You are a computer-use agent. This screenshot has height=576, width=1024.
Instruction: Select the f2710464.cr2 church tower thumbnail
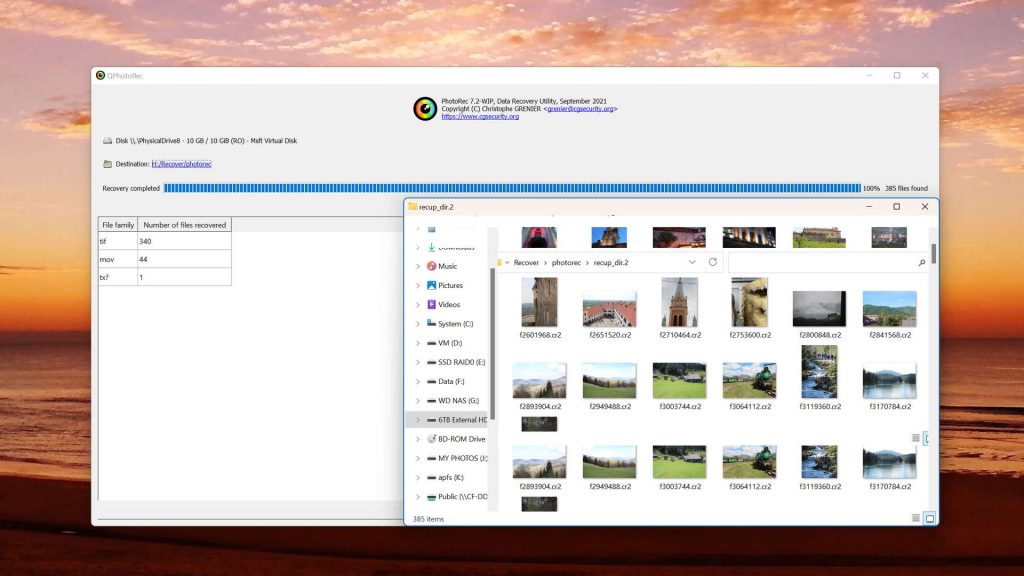tap(679, 303)
